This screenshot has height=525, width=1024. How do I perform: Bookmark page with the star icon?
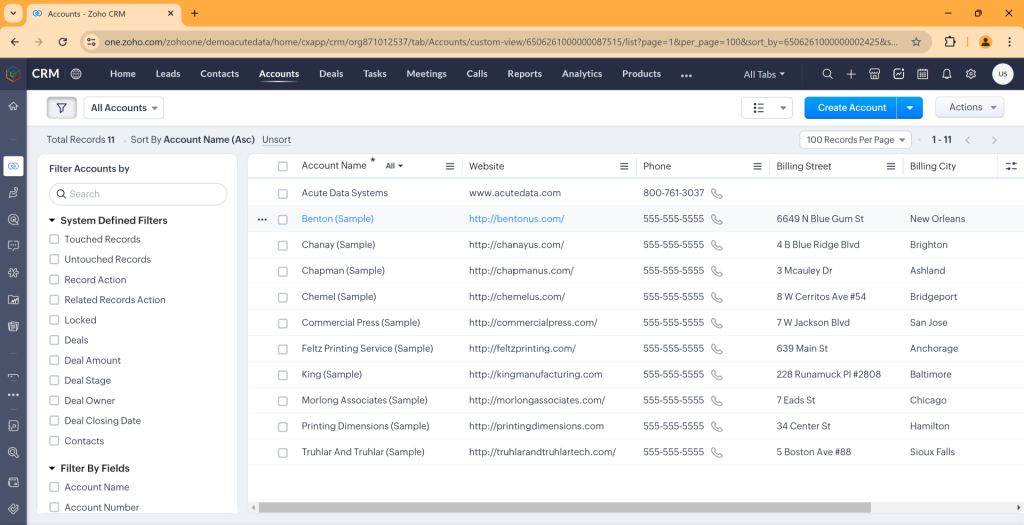click(x=916, y=42)
